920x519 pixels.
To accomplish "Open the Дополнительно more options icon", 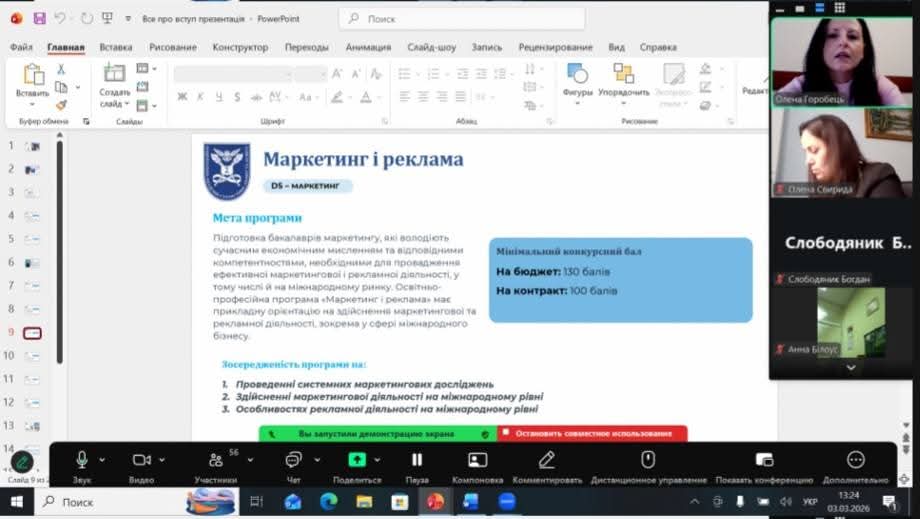I will pos(856,459).
